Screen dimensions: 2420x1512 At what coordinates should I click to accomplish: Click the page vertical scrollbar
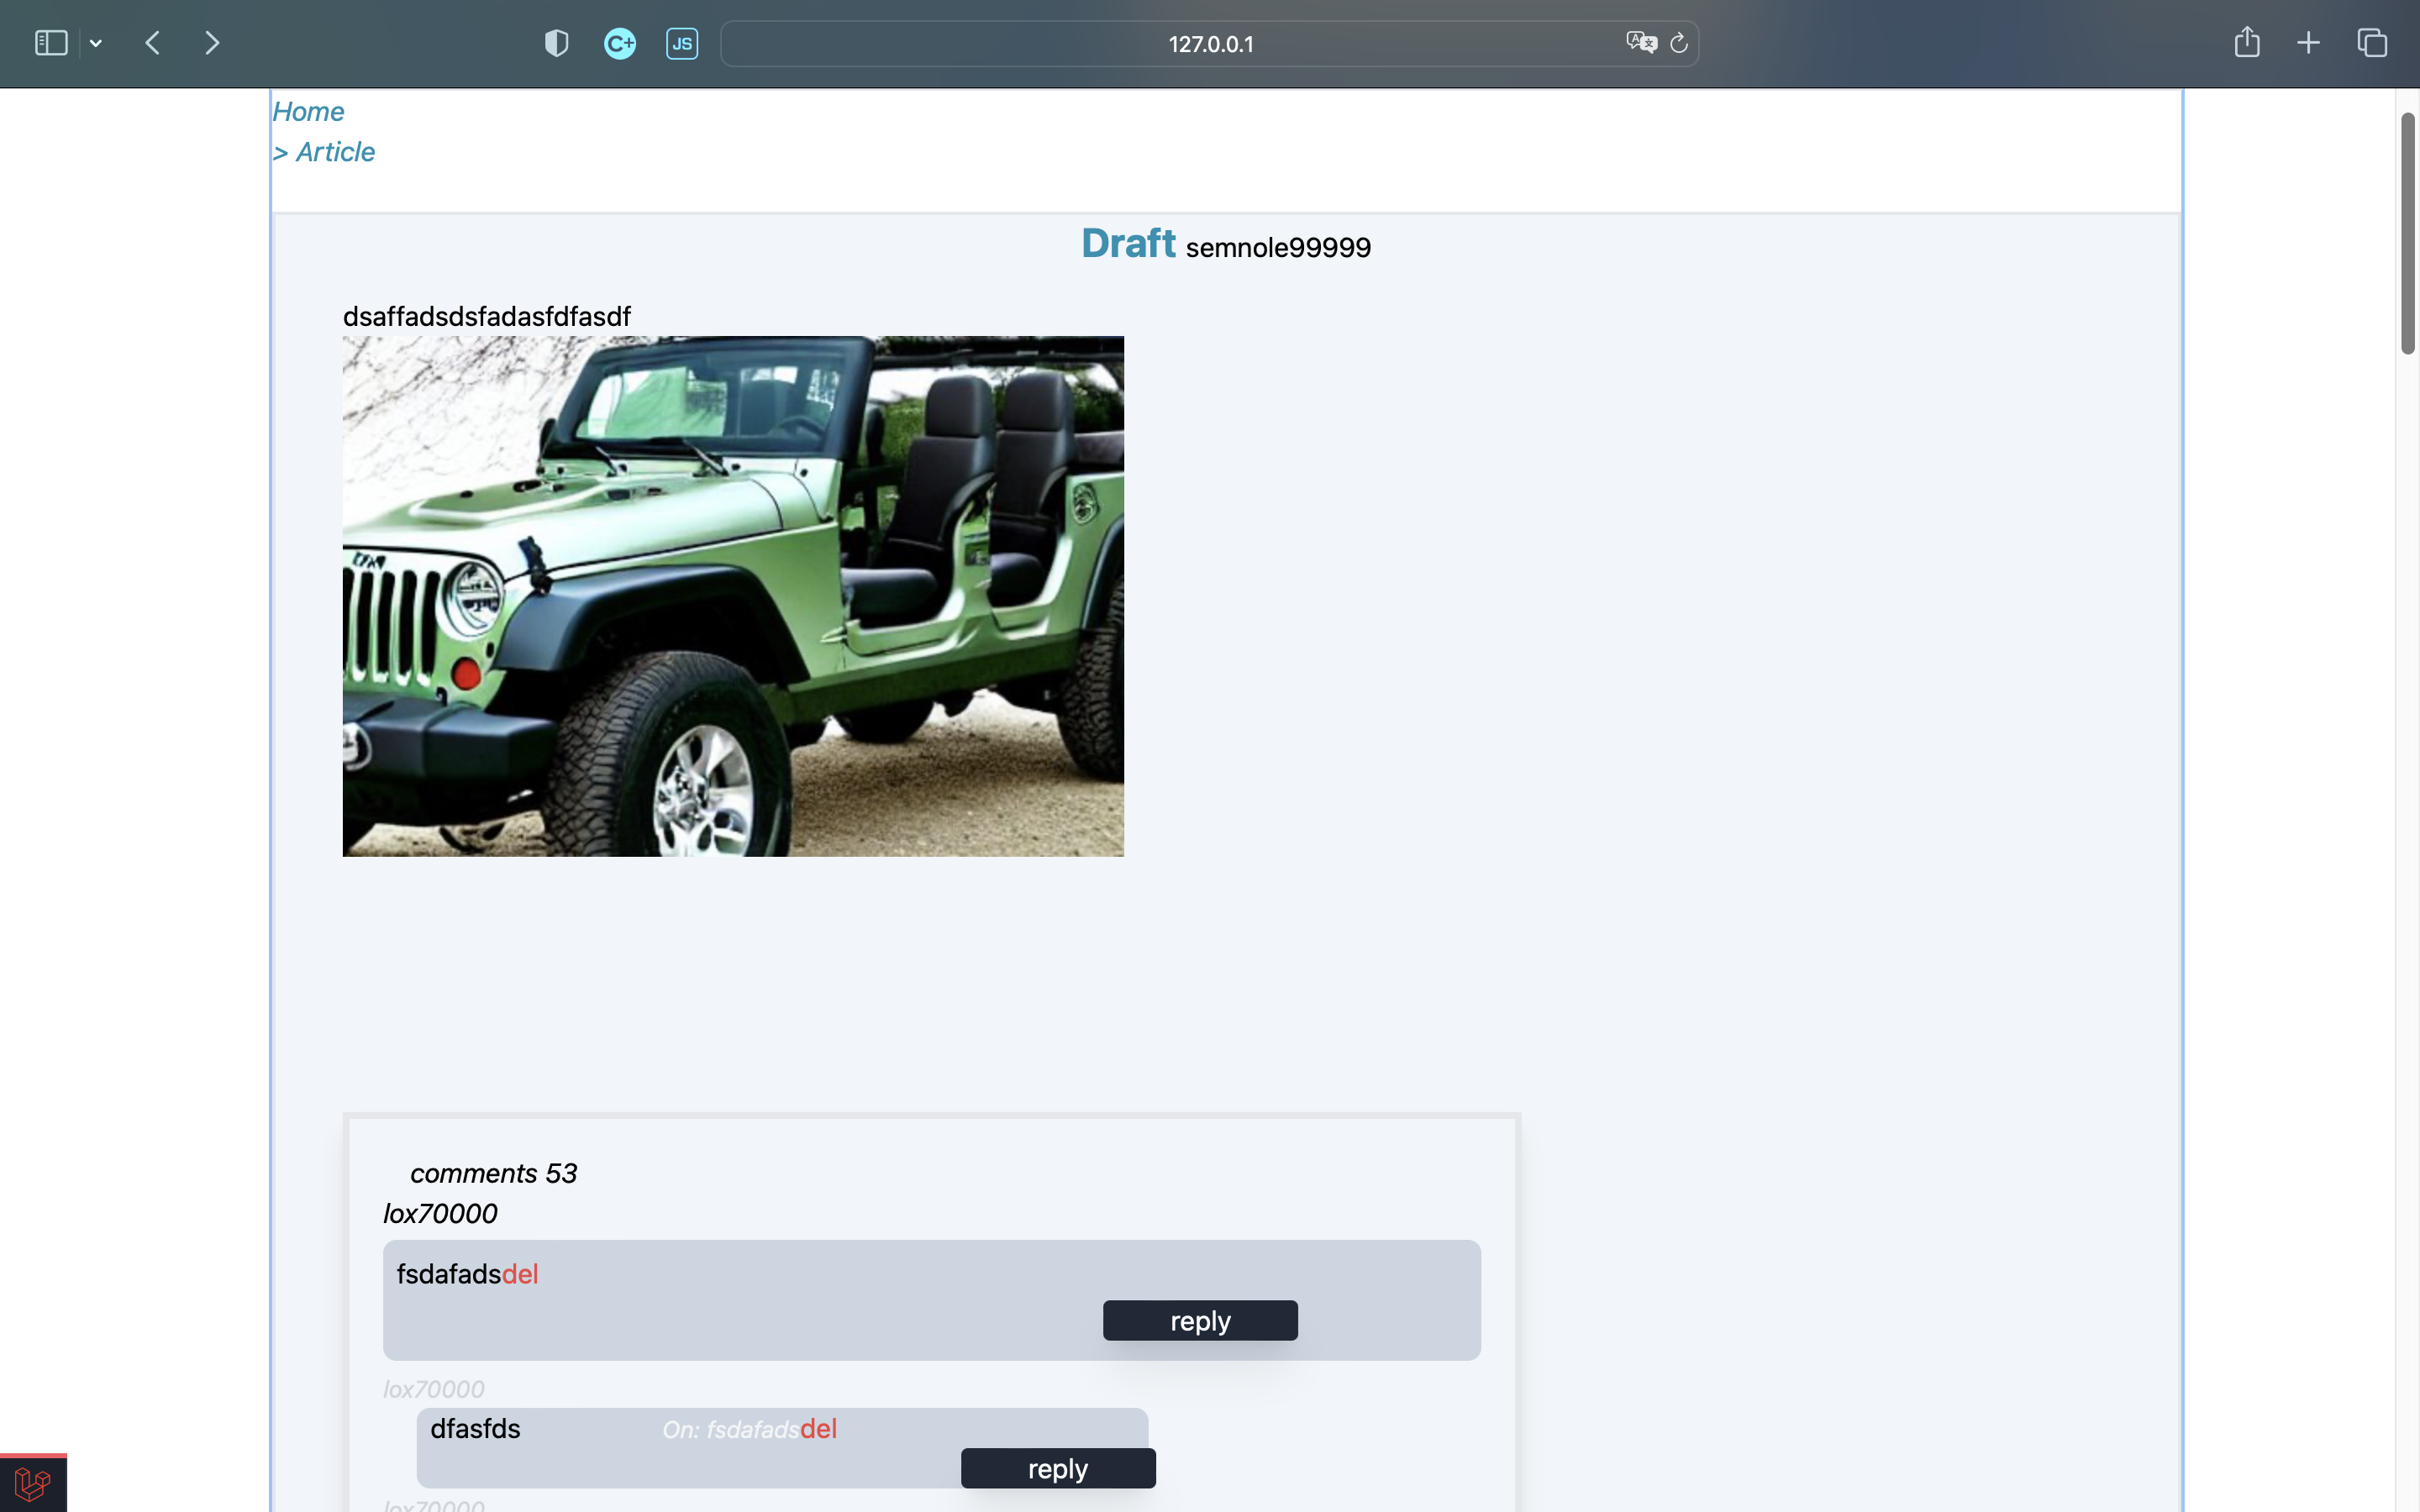tap(2408, 233)
